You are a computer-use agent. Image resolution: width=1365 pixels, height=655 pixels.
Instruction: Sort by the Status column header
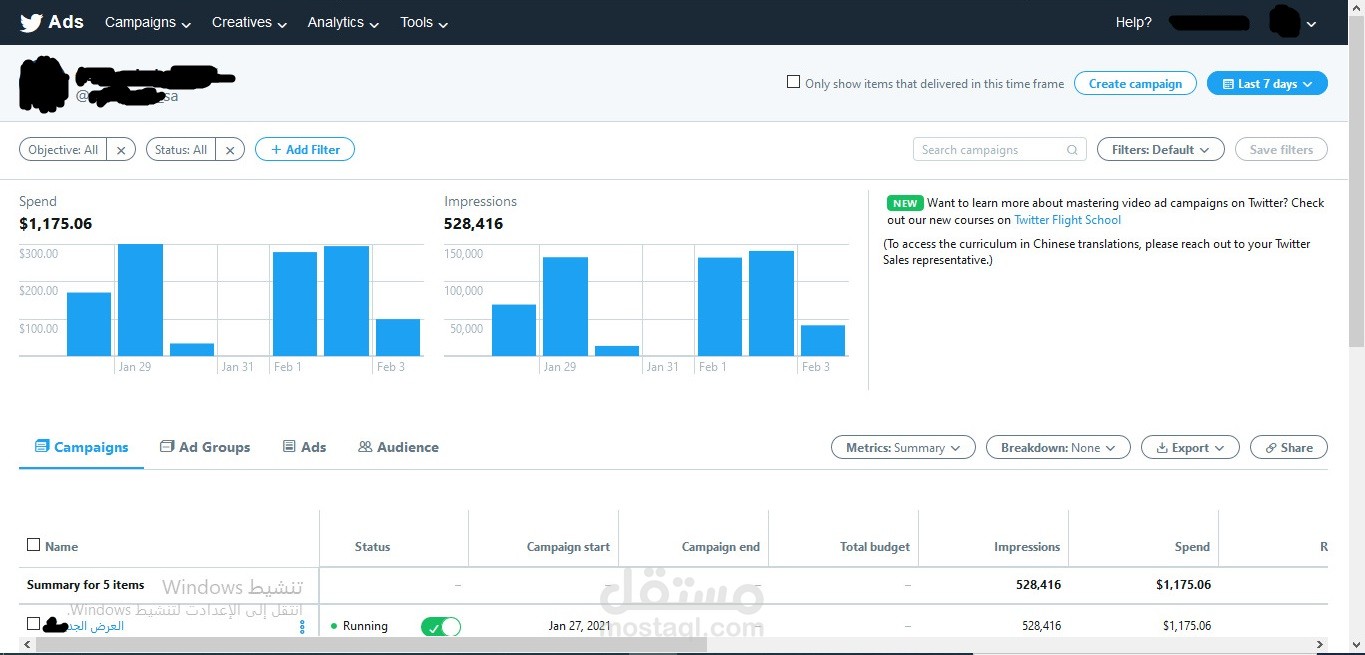[372, 547]
